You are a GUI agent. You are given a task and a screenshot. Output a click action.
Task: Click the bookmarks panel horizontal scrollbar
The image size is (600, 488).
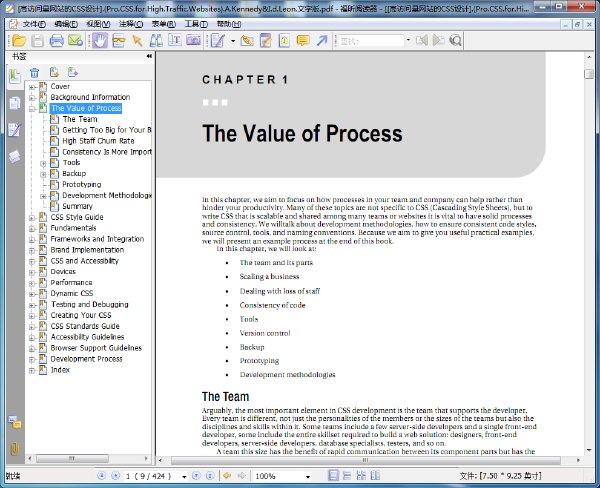pos(72,458)
